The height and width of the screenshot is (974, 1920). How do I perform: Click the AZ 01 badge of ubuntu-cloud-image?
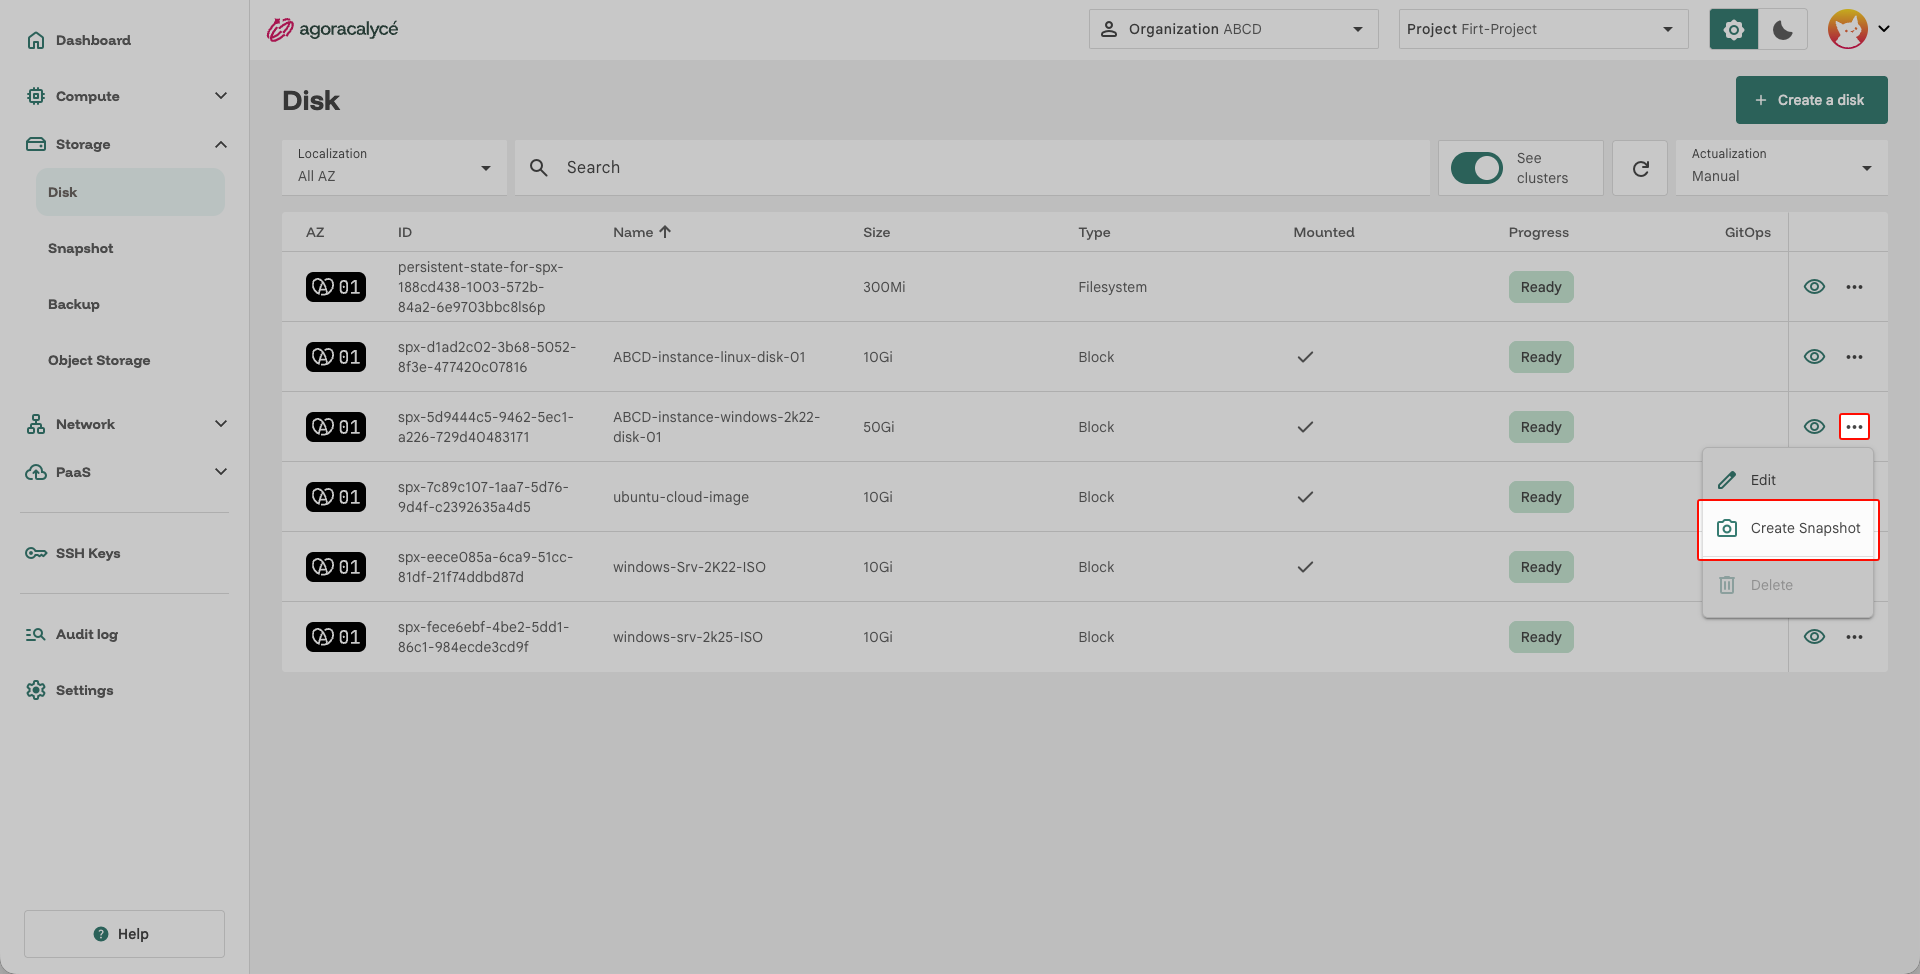pyautogui.click(x=336, y=497)
